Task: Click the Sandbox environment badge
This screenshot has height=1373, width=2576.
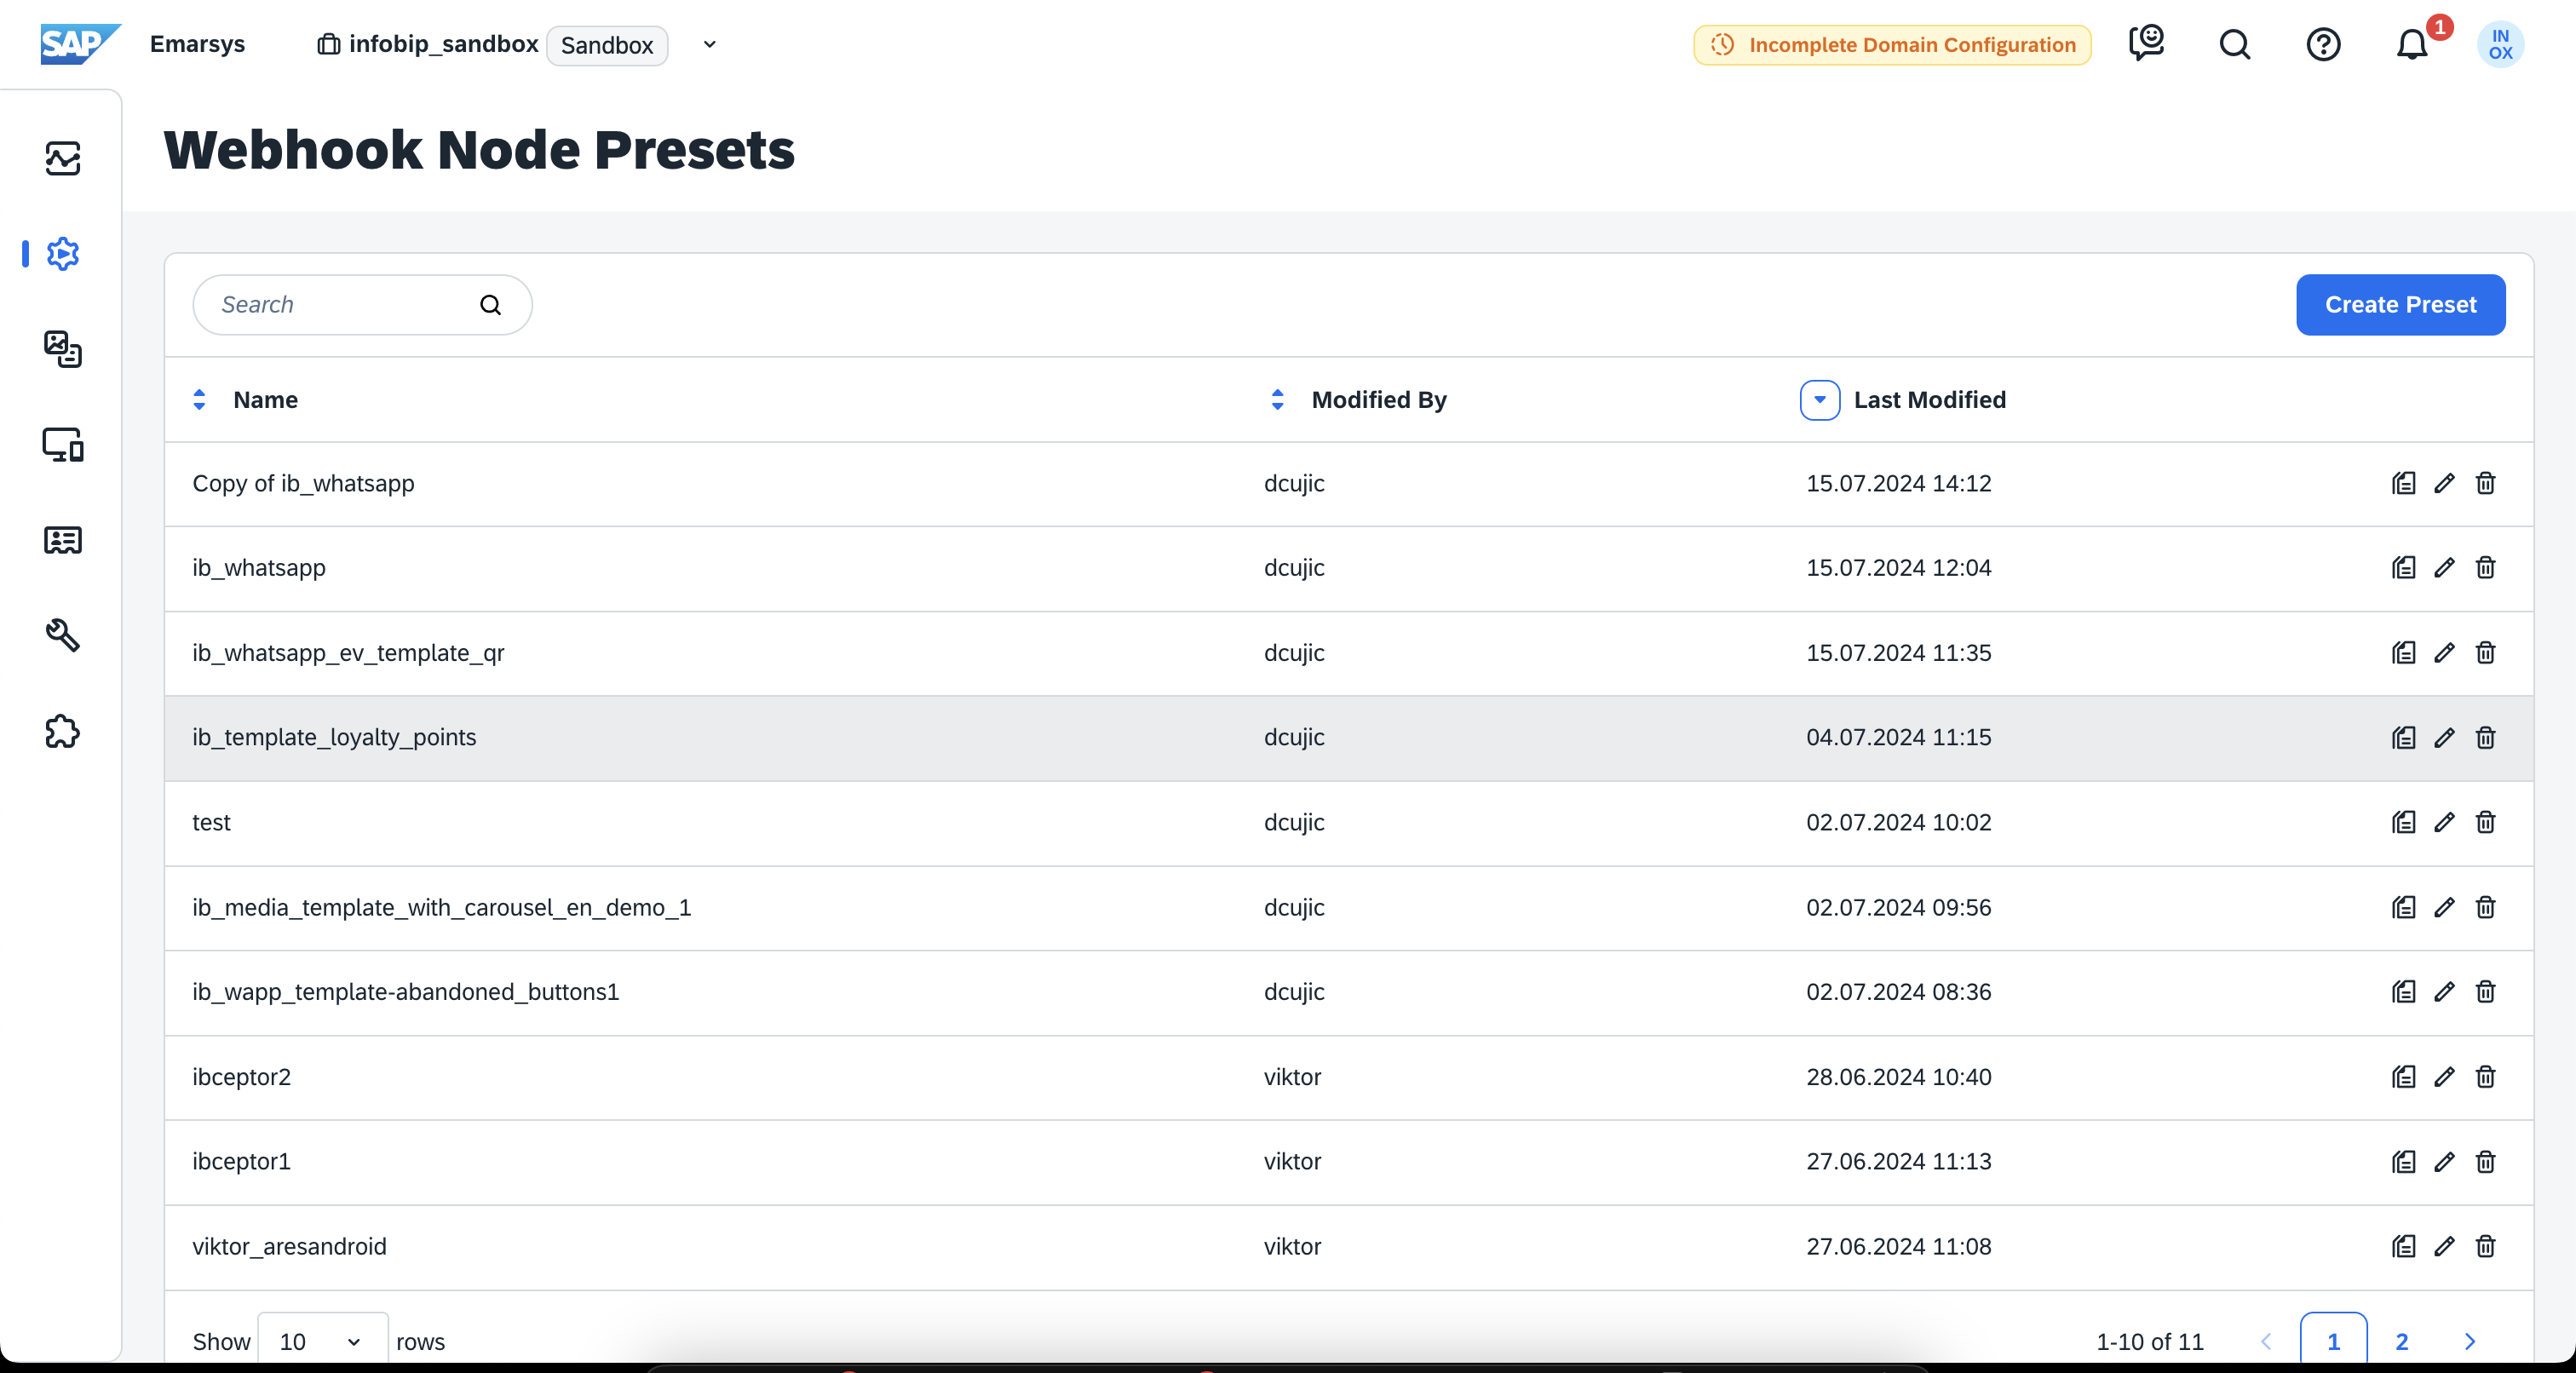Action: point(607,45)
